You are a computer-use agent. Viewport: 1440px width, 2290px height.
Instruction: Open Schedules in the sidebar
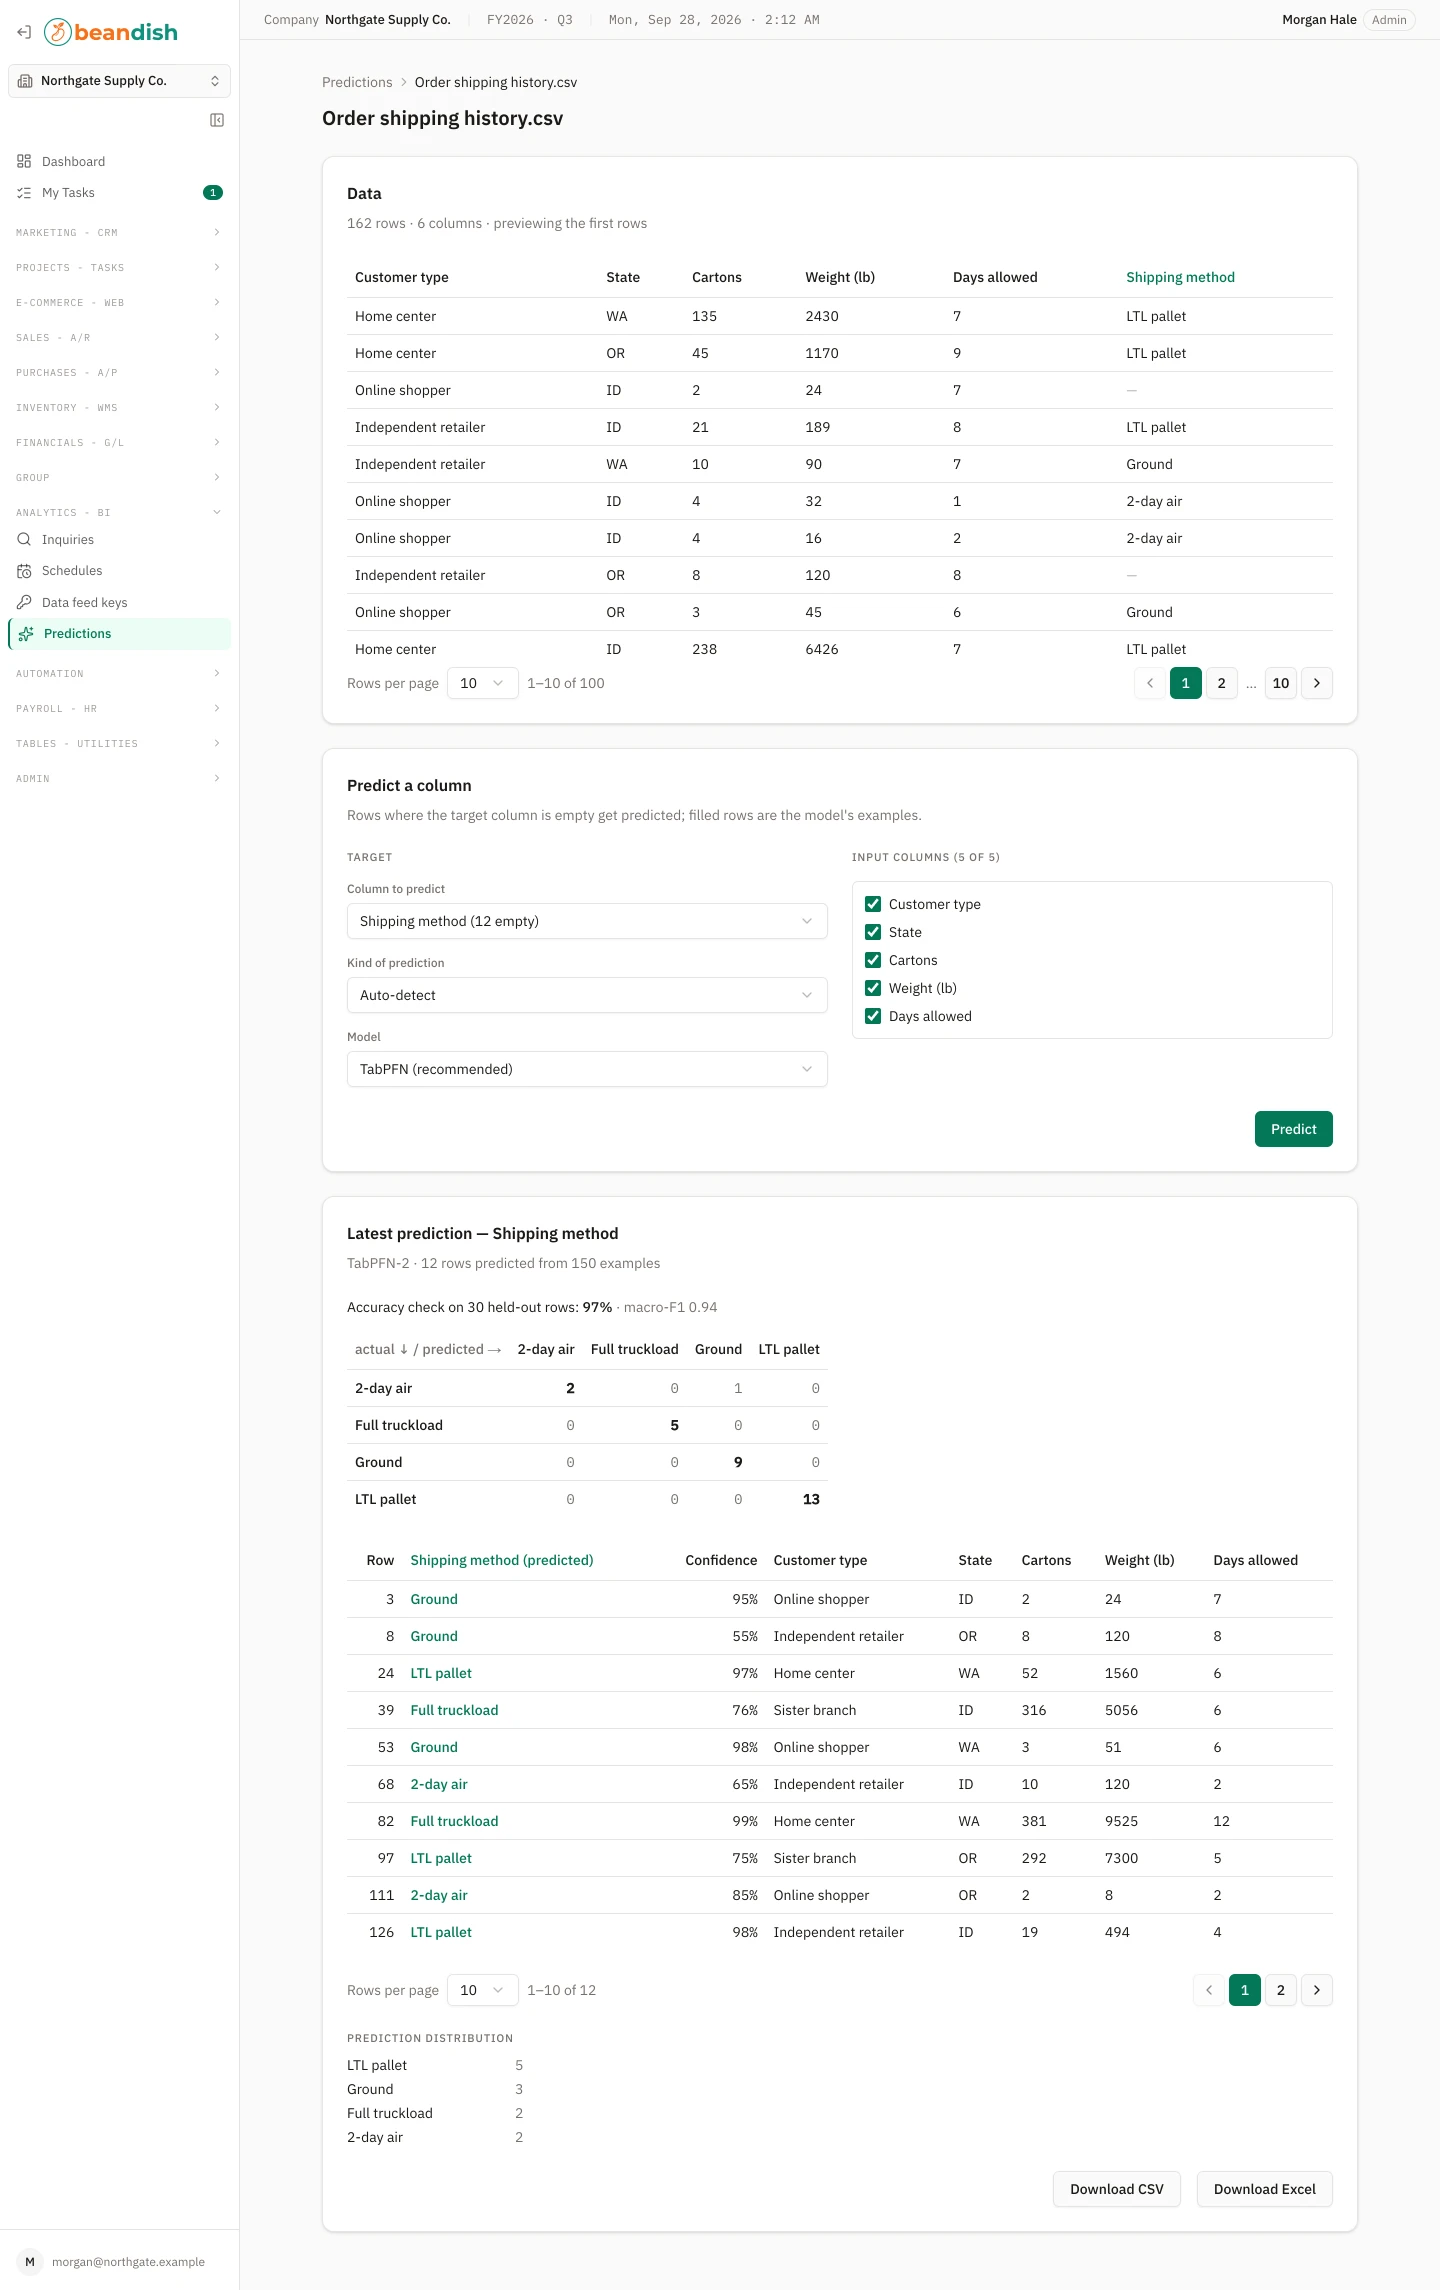point(119,571)
